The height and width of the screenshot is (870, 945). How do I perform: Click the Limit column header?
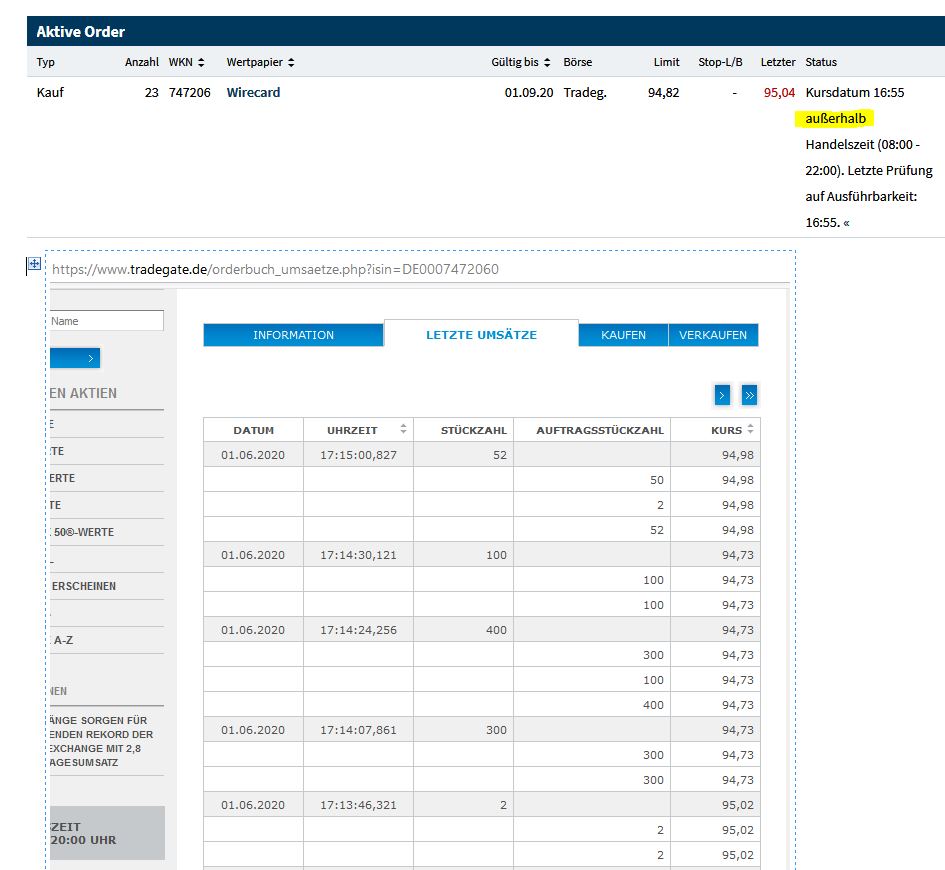pyautogui.click(x=666, y=62)
